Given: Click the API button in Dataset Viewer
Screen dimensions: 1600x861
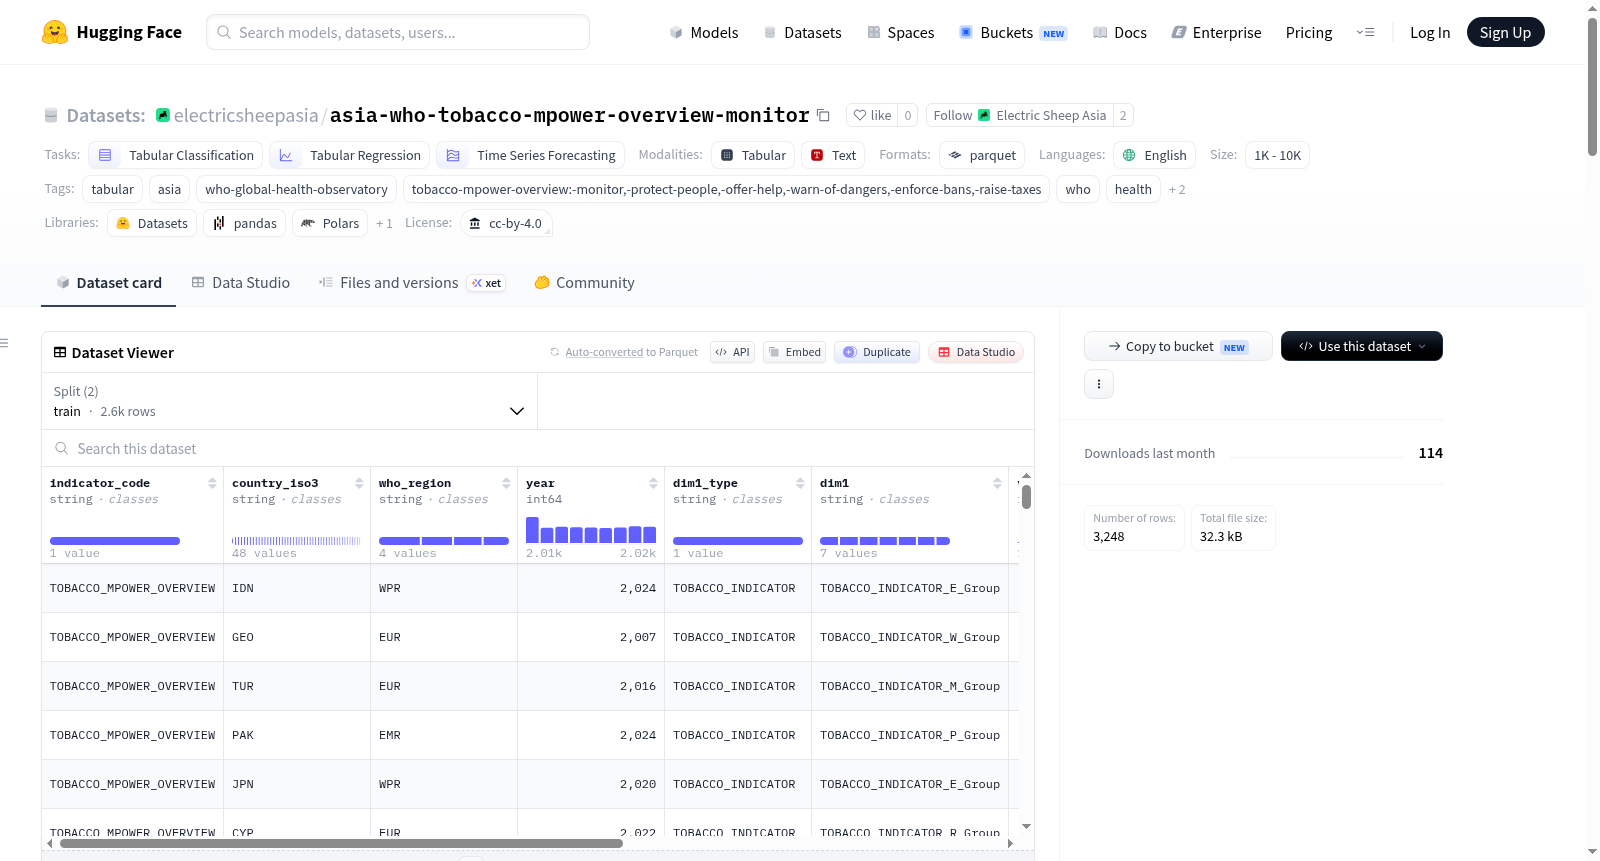Looking at the screenshot, I should click(x=732, y=352).
